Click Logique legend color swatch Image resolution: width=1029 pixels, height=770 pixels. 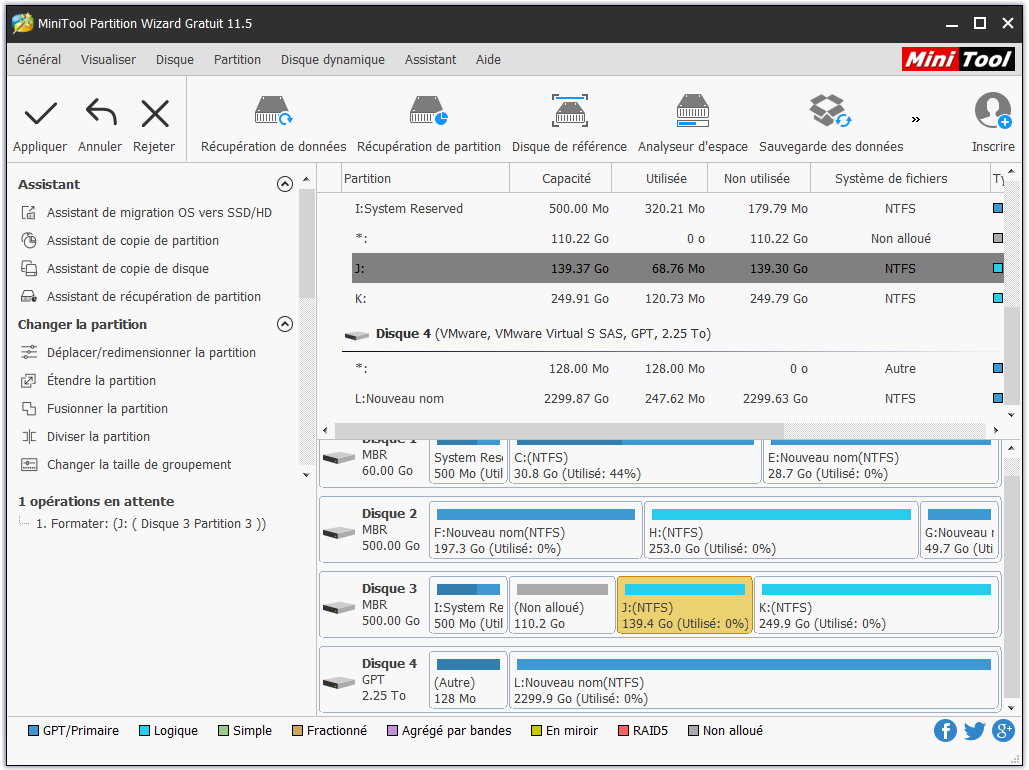(x=144, y=731)
